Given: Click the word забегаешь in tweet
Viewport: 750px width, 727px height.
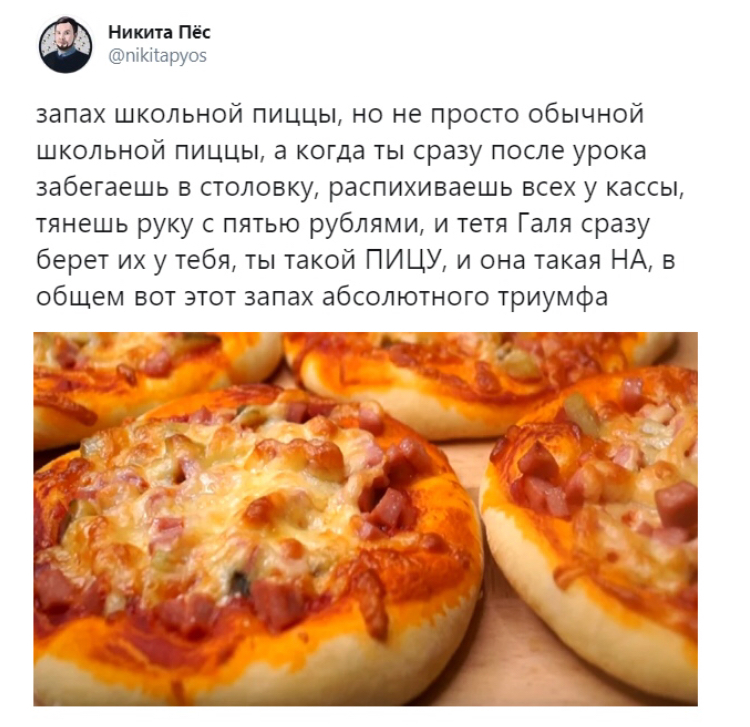Looking at the screenshot, I should pyautogui.click(x=100, y=187).
